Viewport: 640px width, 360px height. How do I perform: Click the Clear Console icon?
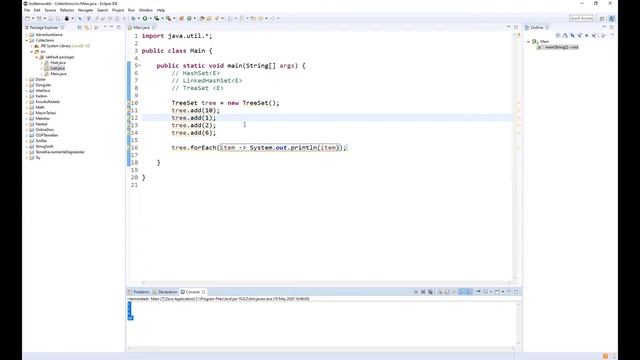(x=440, y=292)
